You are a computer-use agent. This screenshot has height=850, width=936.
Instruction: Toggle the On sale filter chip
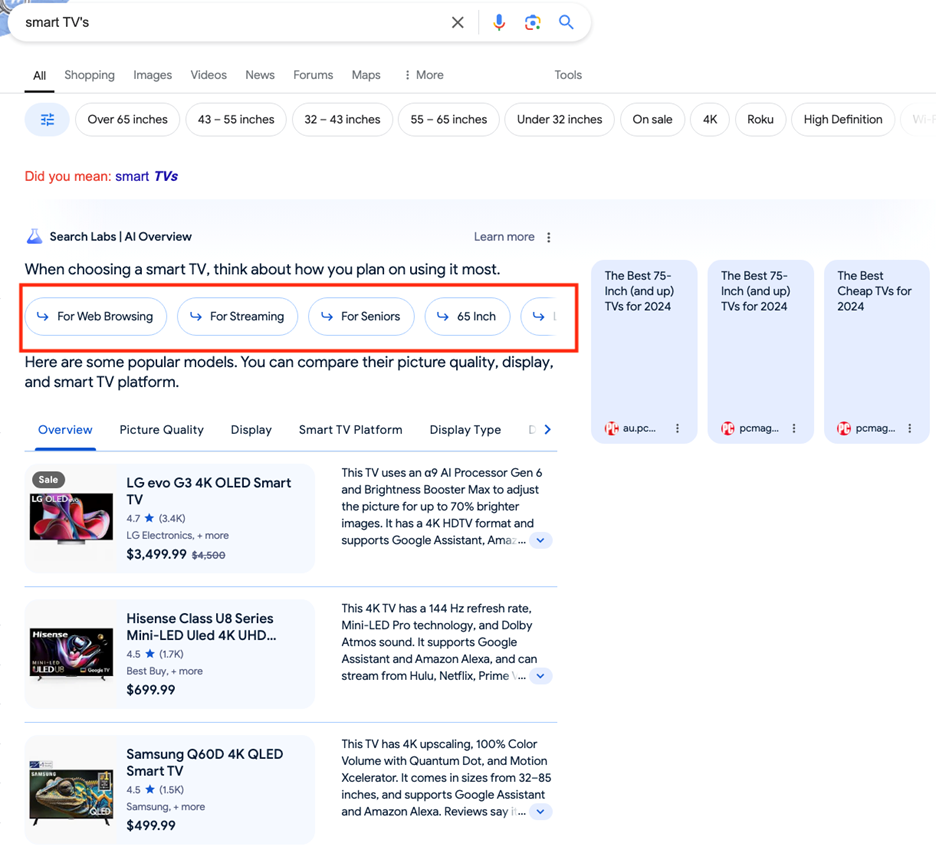[x=652, y=120]
